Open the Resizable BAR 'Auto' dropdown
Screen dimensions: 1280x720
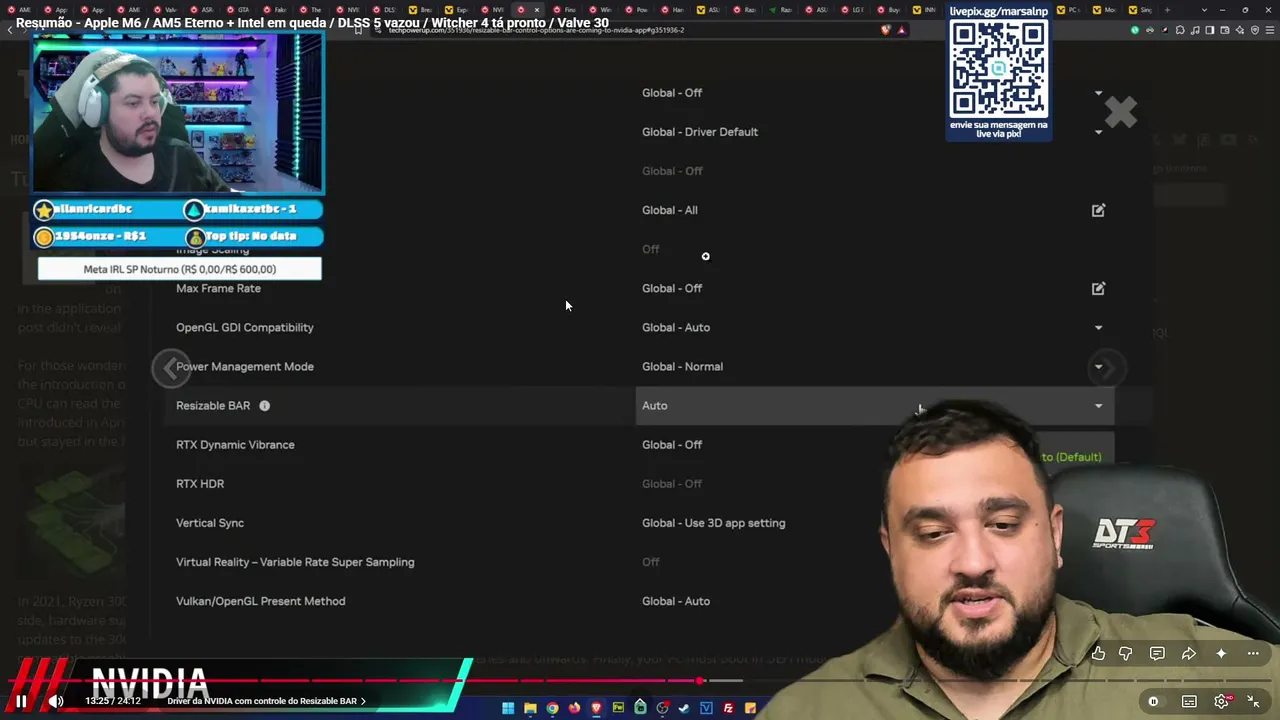coord(875,406)
